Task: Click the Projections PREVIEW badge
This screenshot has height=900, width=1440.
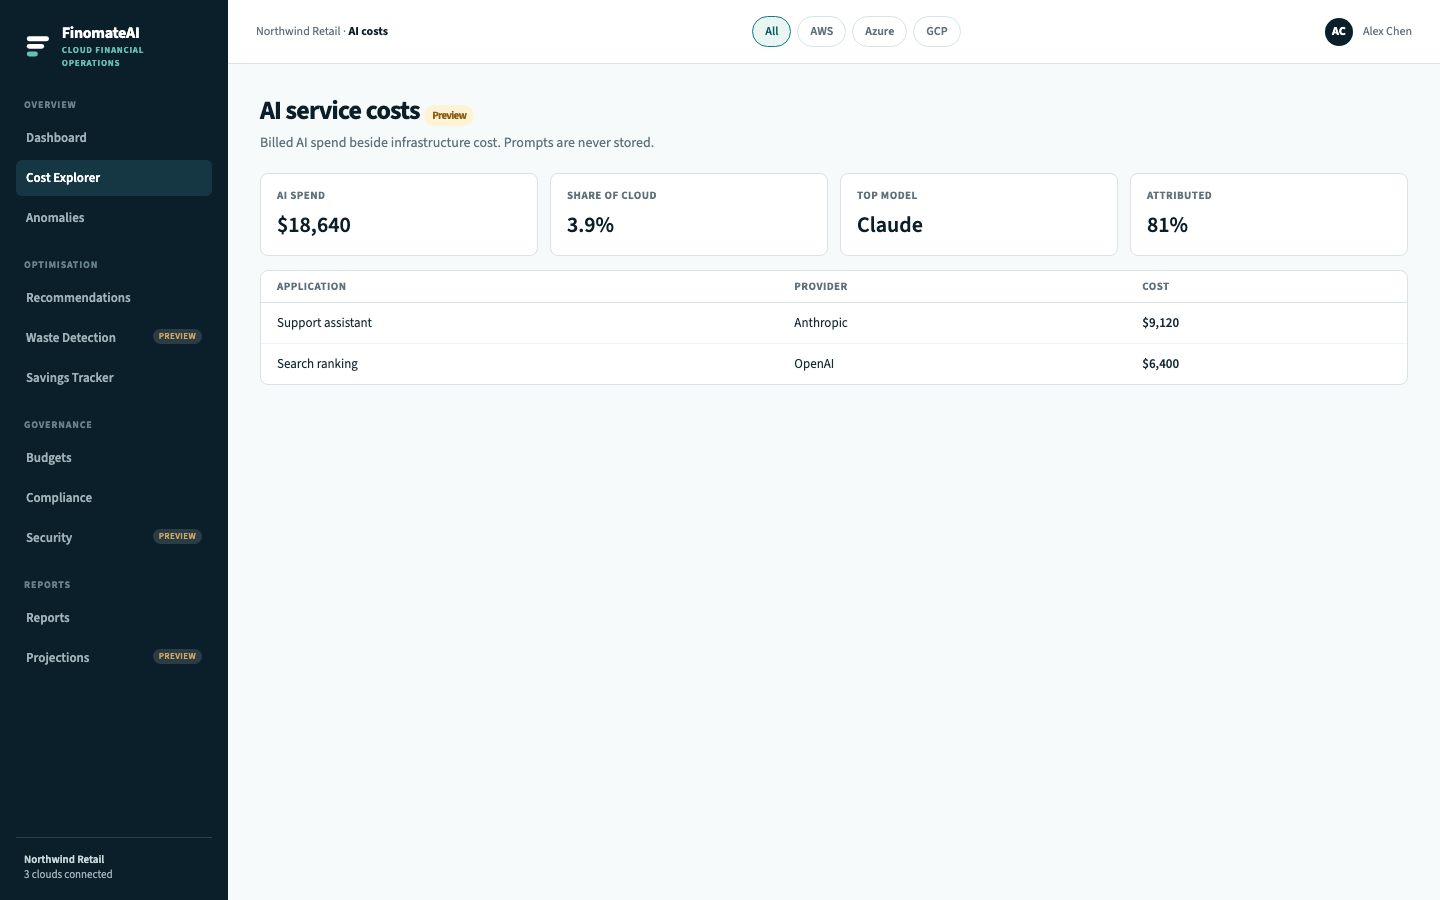Action: coord(177,657)
